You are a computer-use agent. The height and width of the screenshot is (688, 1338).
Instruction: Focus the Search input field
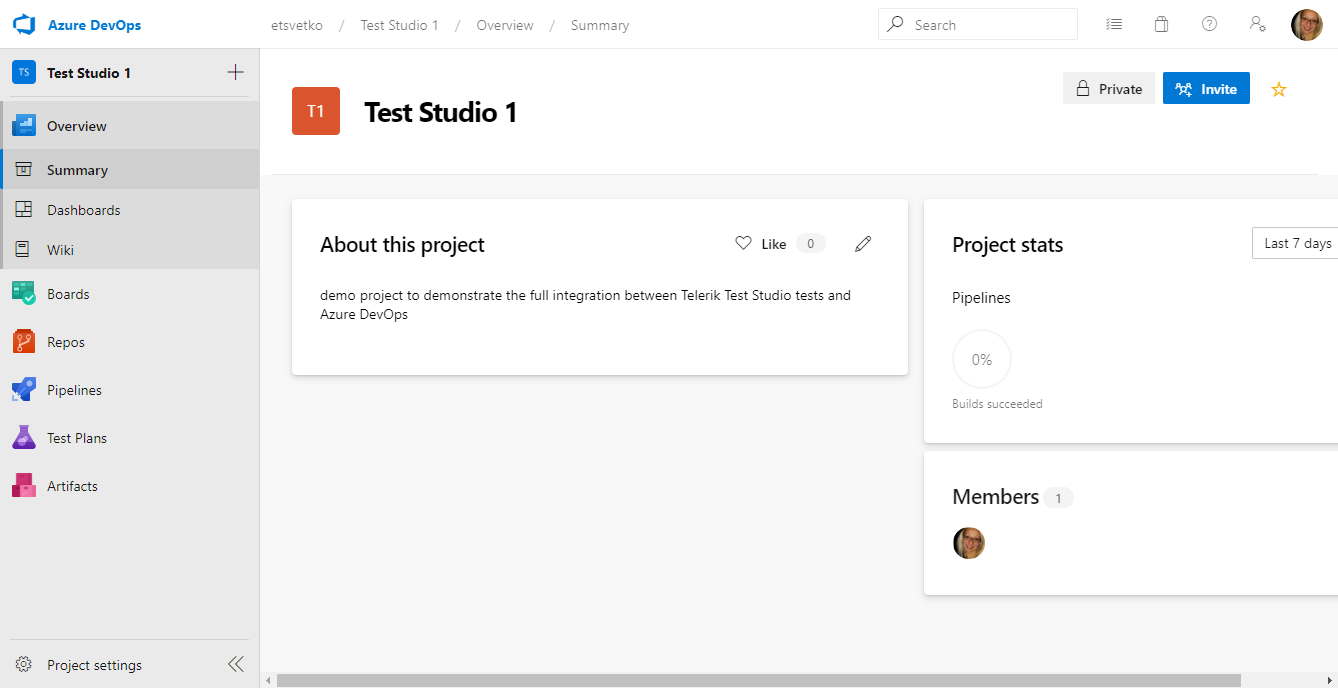click(978, 24)
